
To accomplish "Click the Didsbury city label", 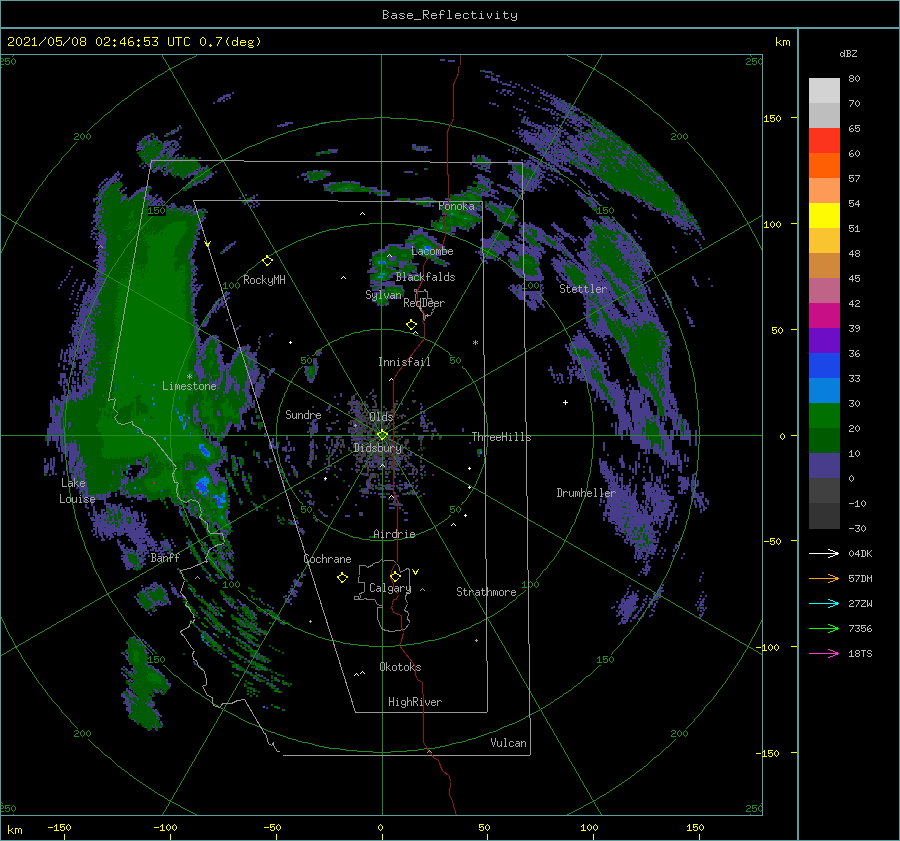I will (x=378, y=448).
